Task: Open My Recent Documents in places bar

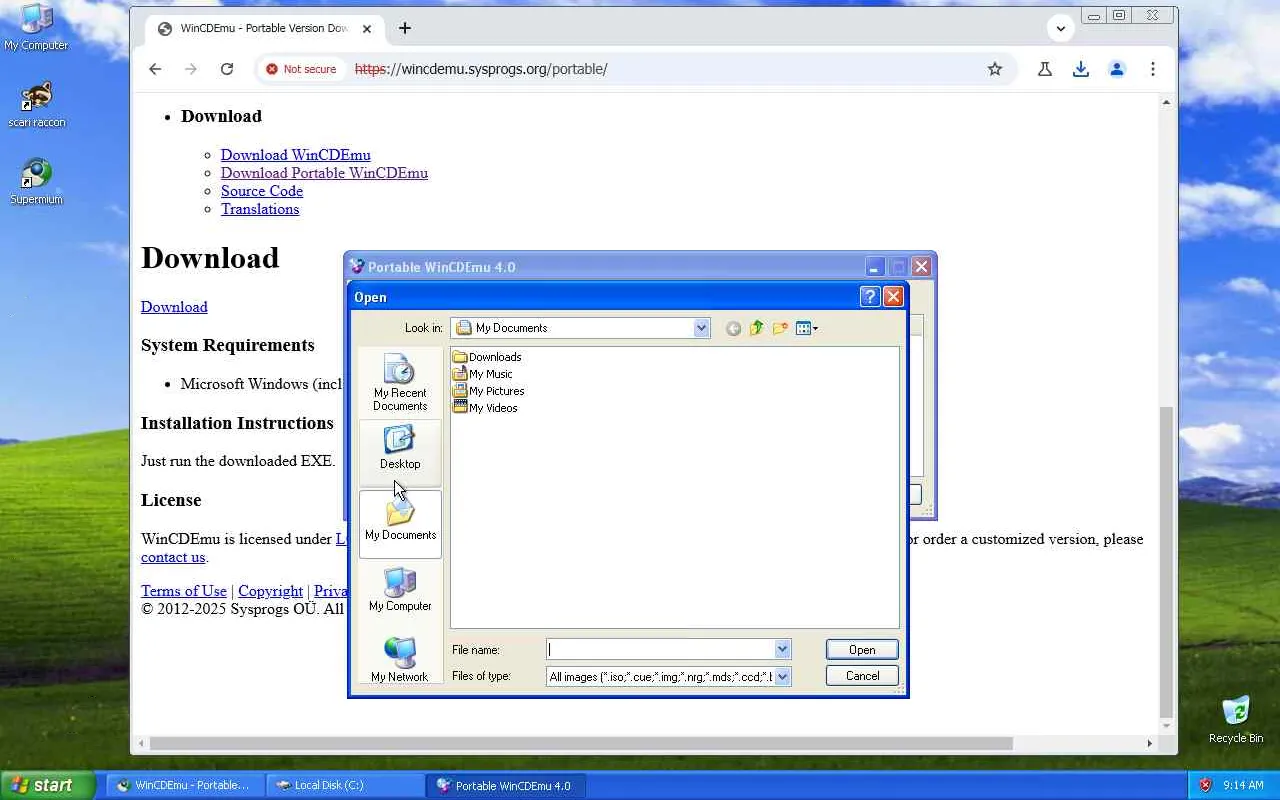Action: point(400,382)
